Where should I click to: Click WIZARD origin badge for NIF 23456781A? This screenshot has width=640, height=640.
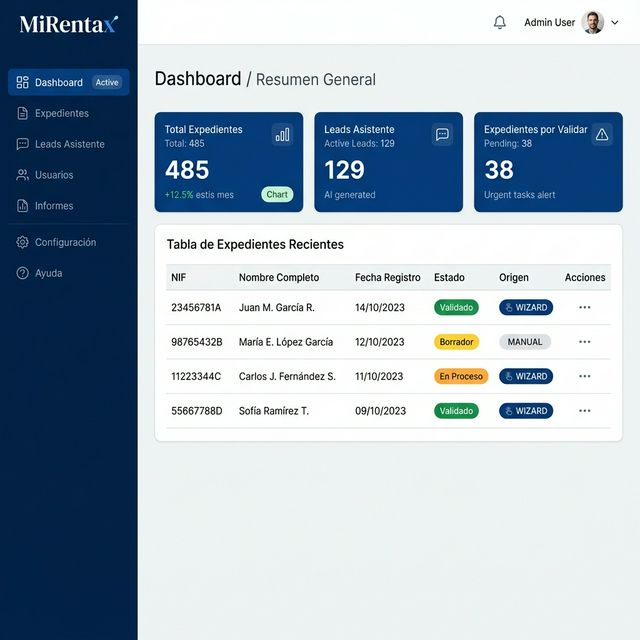526,307
